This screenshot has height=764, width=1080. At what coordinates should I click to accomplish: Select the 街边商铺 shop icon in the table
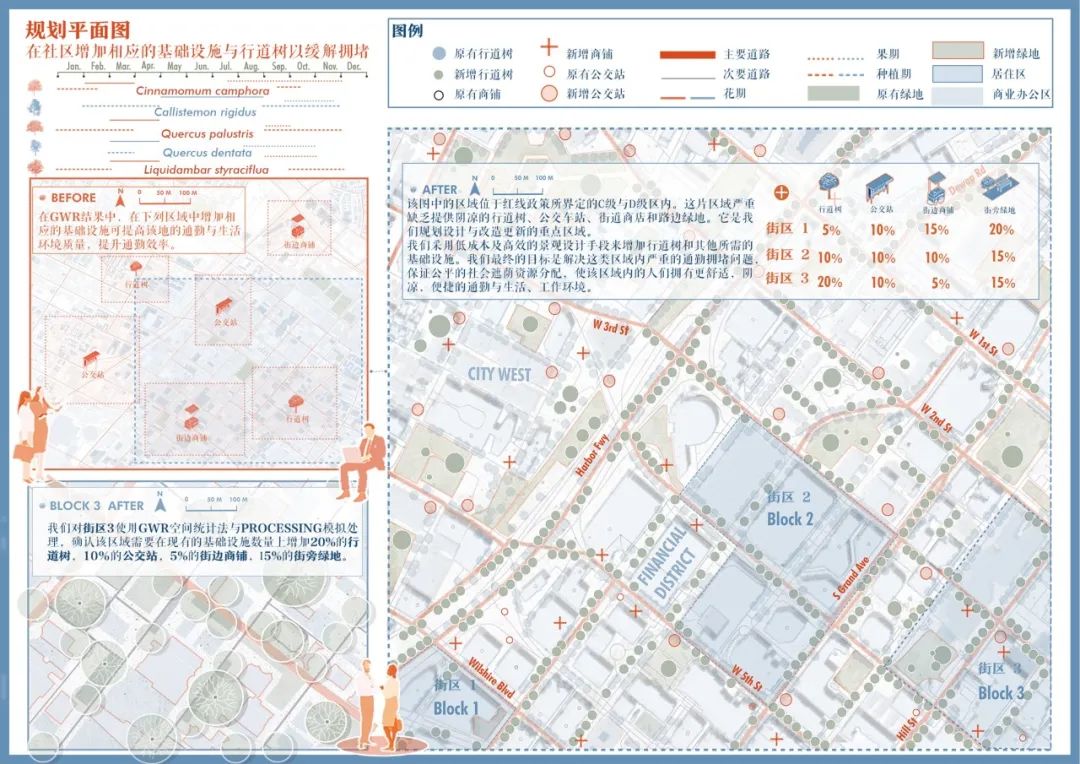(x=937, y=187)
